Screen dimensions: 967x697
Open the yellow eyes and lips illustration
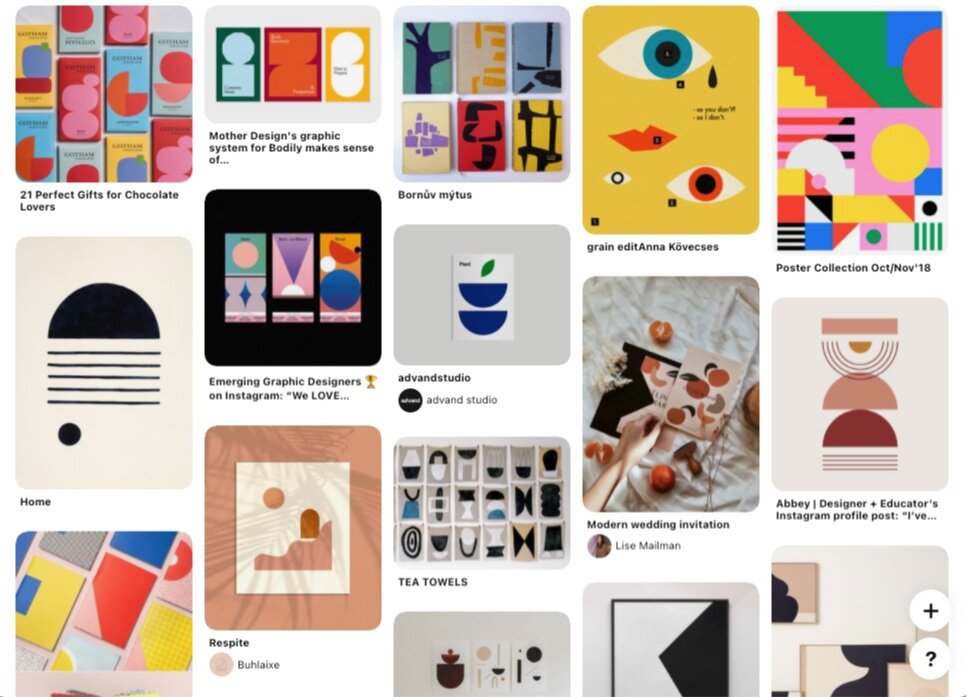[x=671, y=120]
